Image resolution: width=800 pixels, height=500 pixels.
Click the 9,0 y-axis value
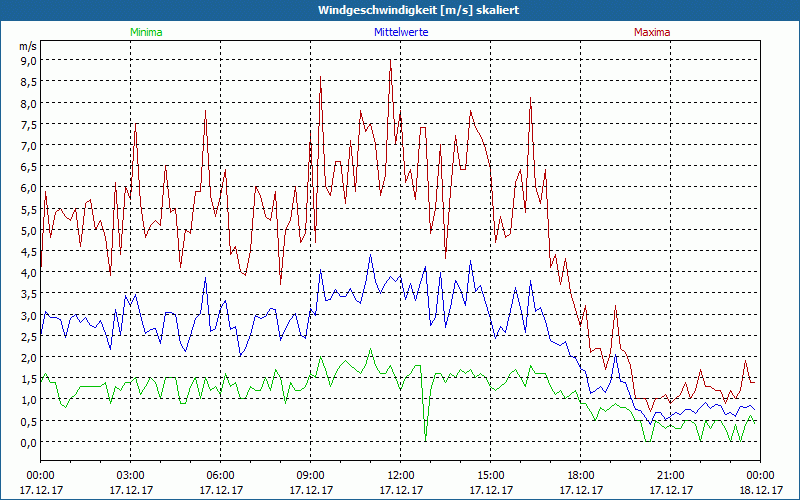(x=28, y=61)
